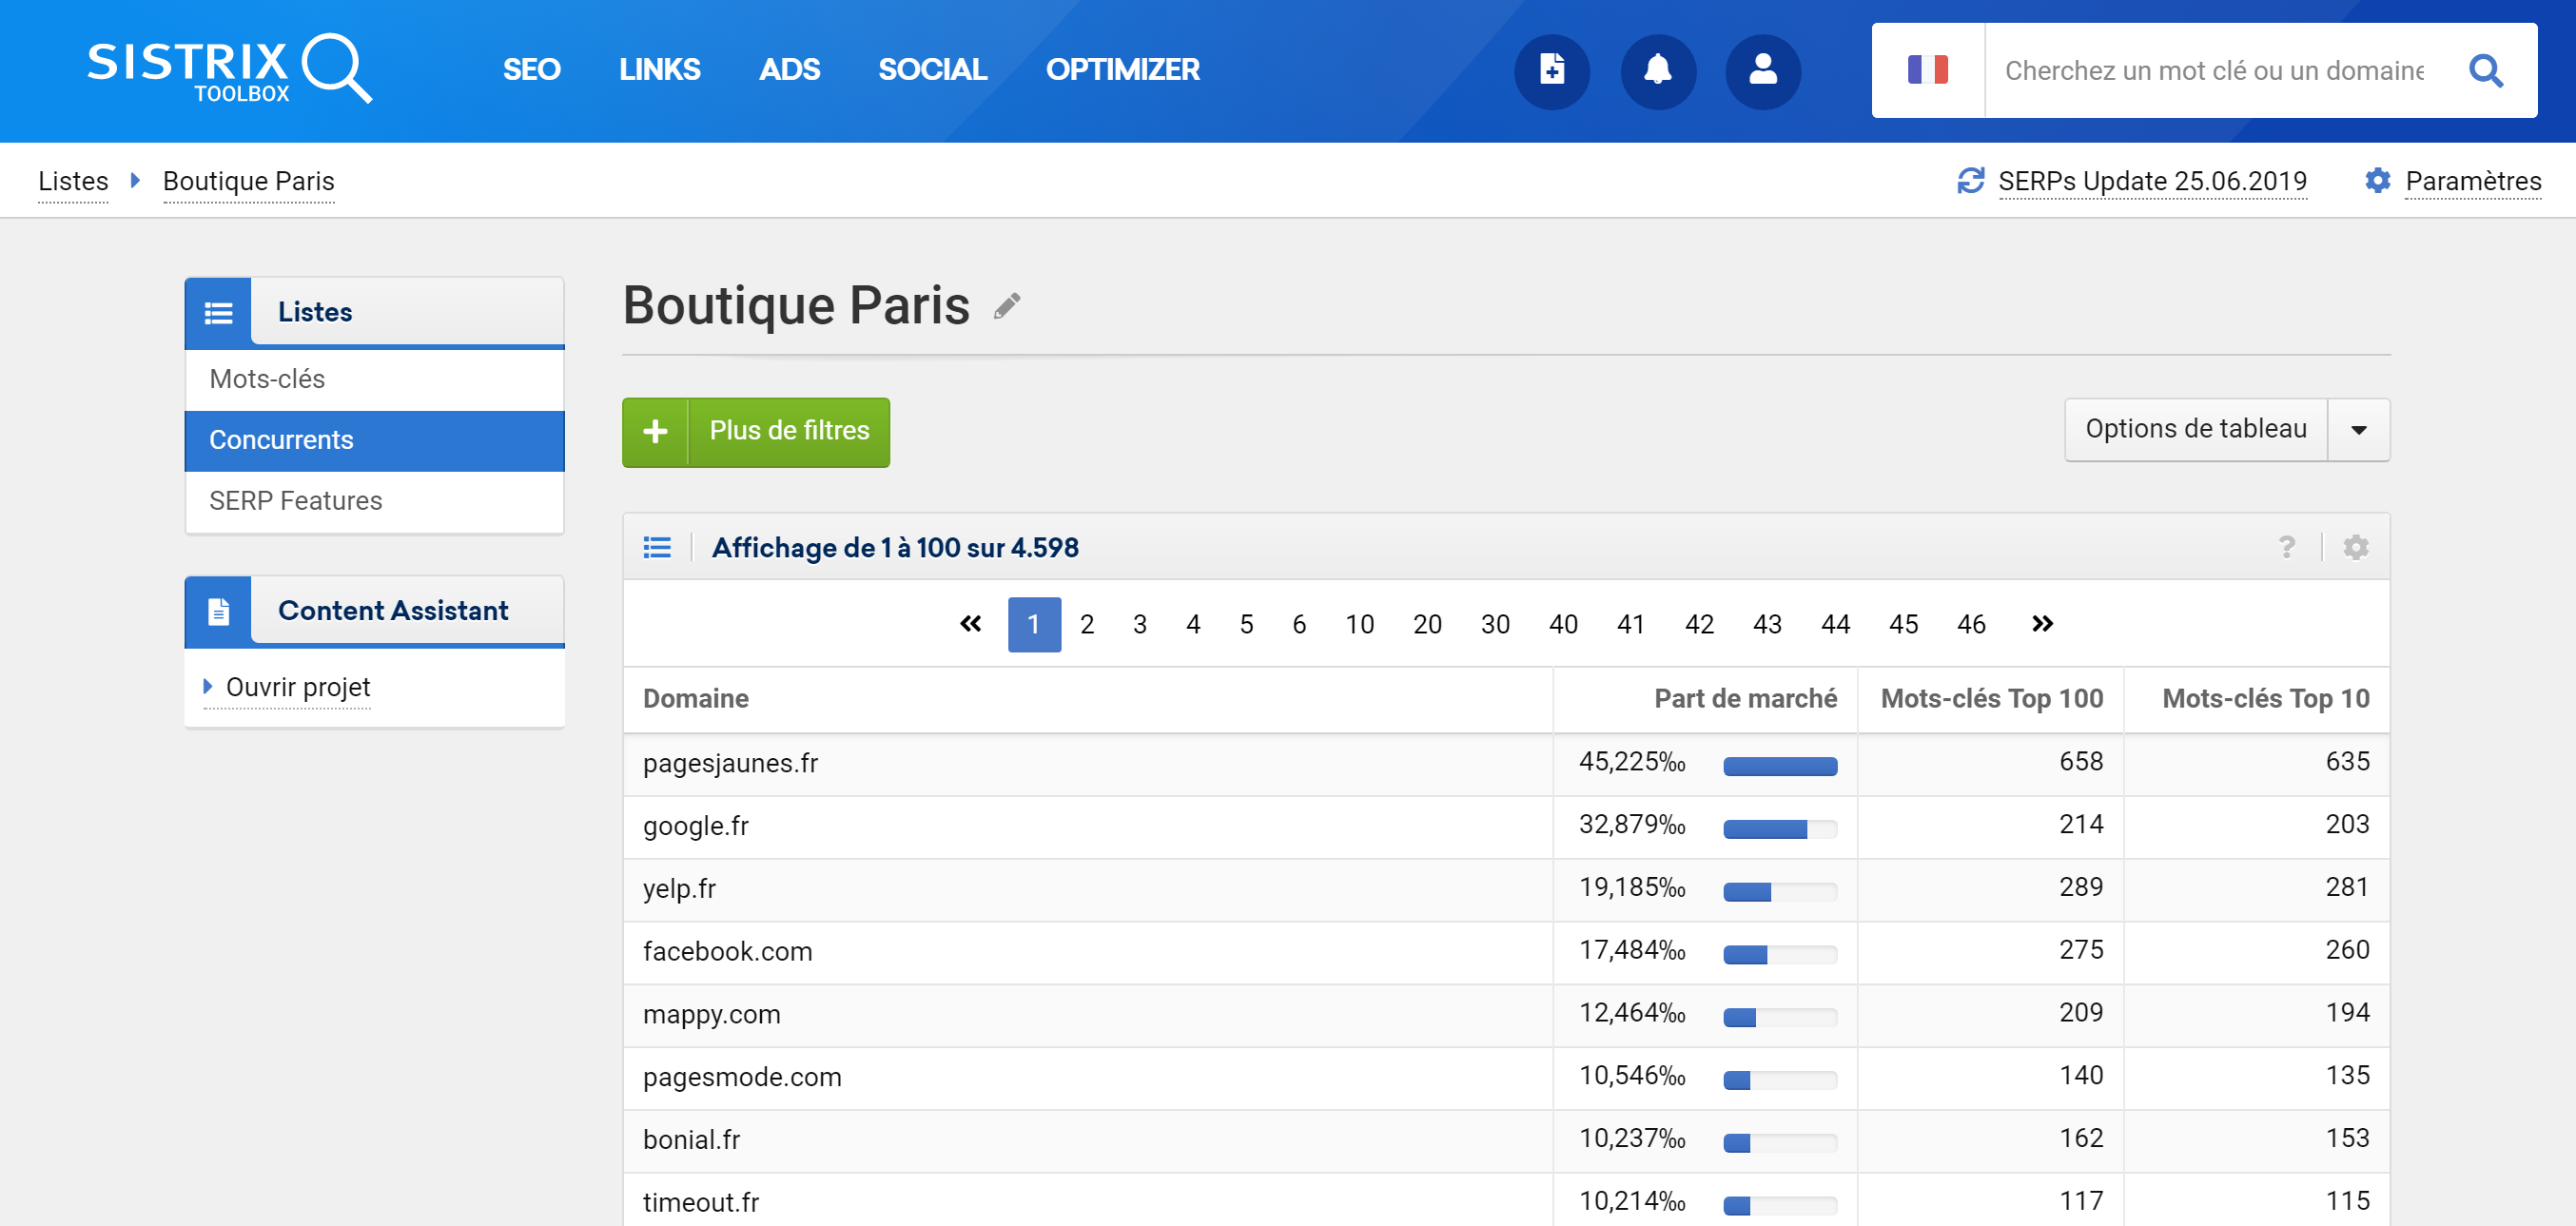Image resolution: width=2576 pixels, height=1226 pixels.
Task: Click the Content Assistant document icon
Action: (x=218, y=610)
